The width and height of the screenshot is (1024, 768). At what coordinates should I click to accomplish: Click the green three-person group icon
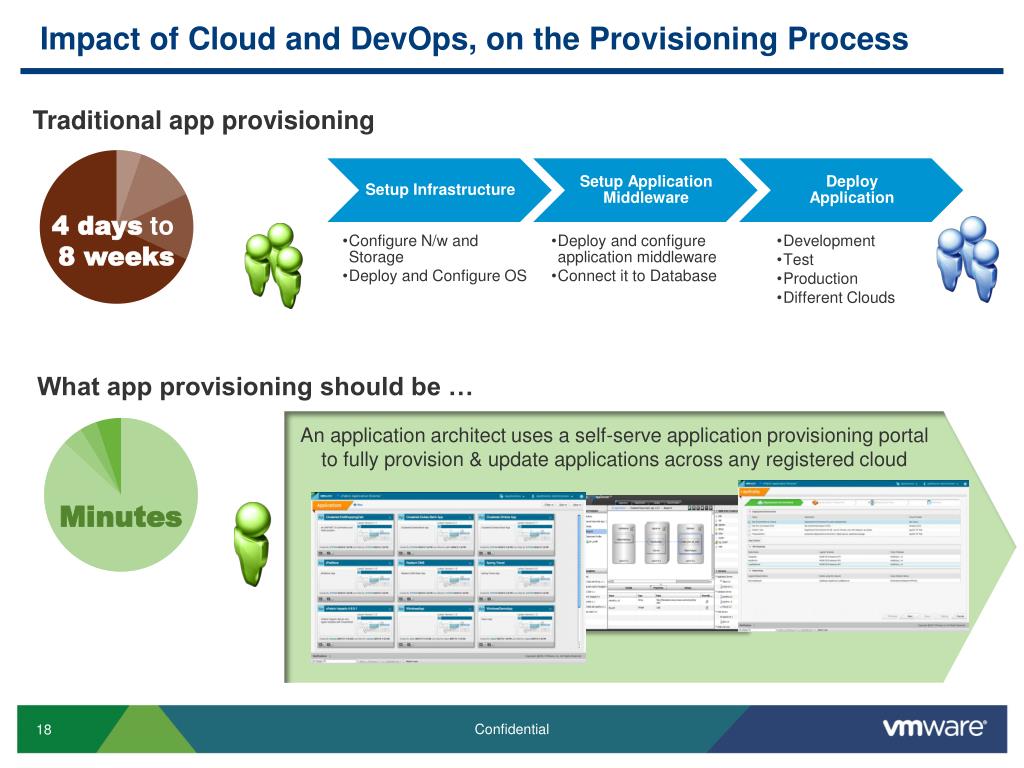[x=274, y=264]
